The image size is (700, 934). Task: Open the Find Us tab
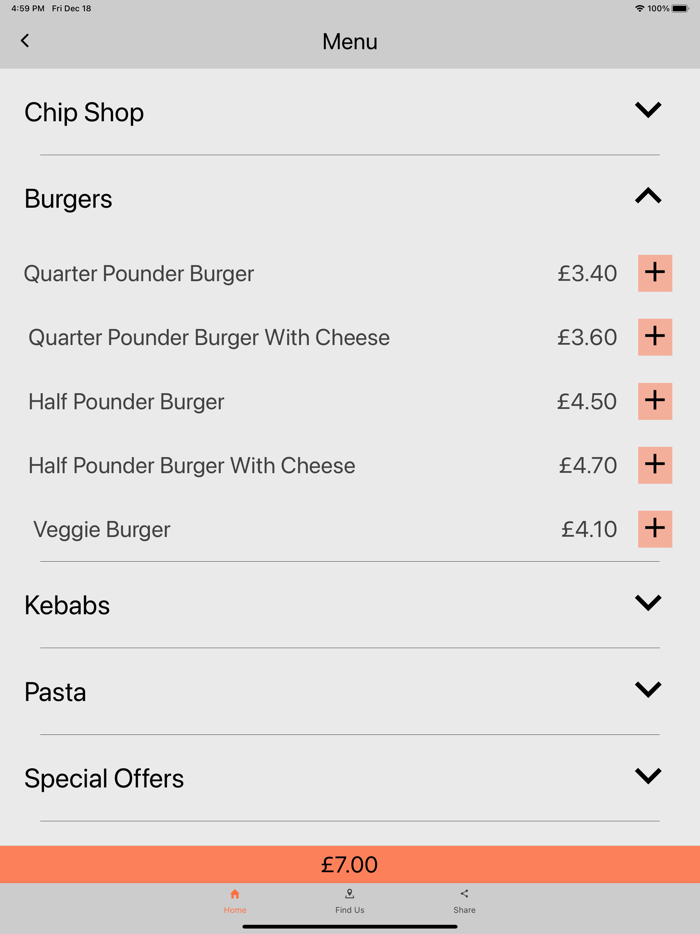(349, 900)
